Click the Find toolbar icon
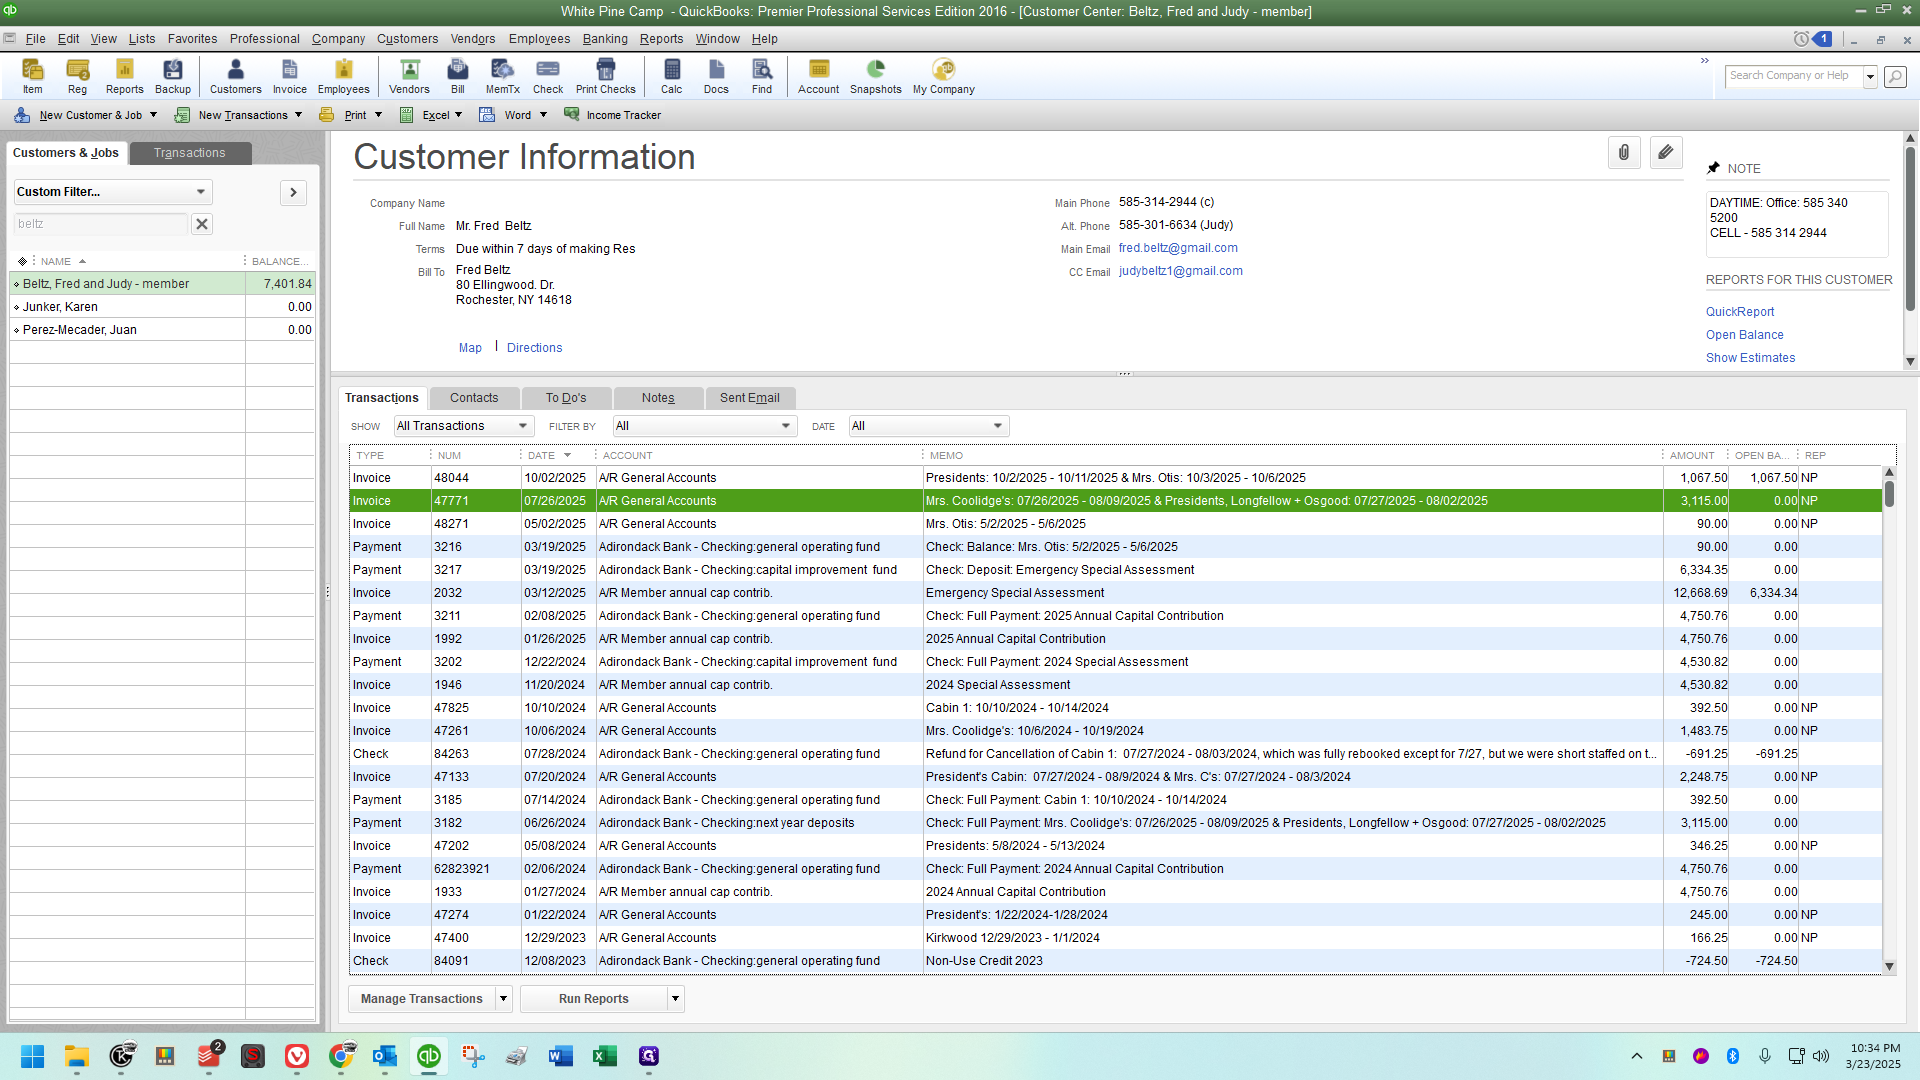Screen dimensions: 1920x1080 click(x=762, y=76)
